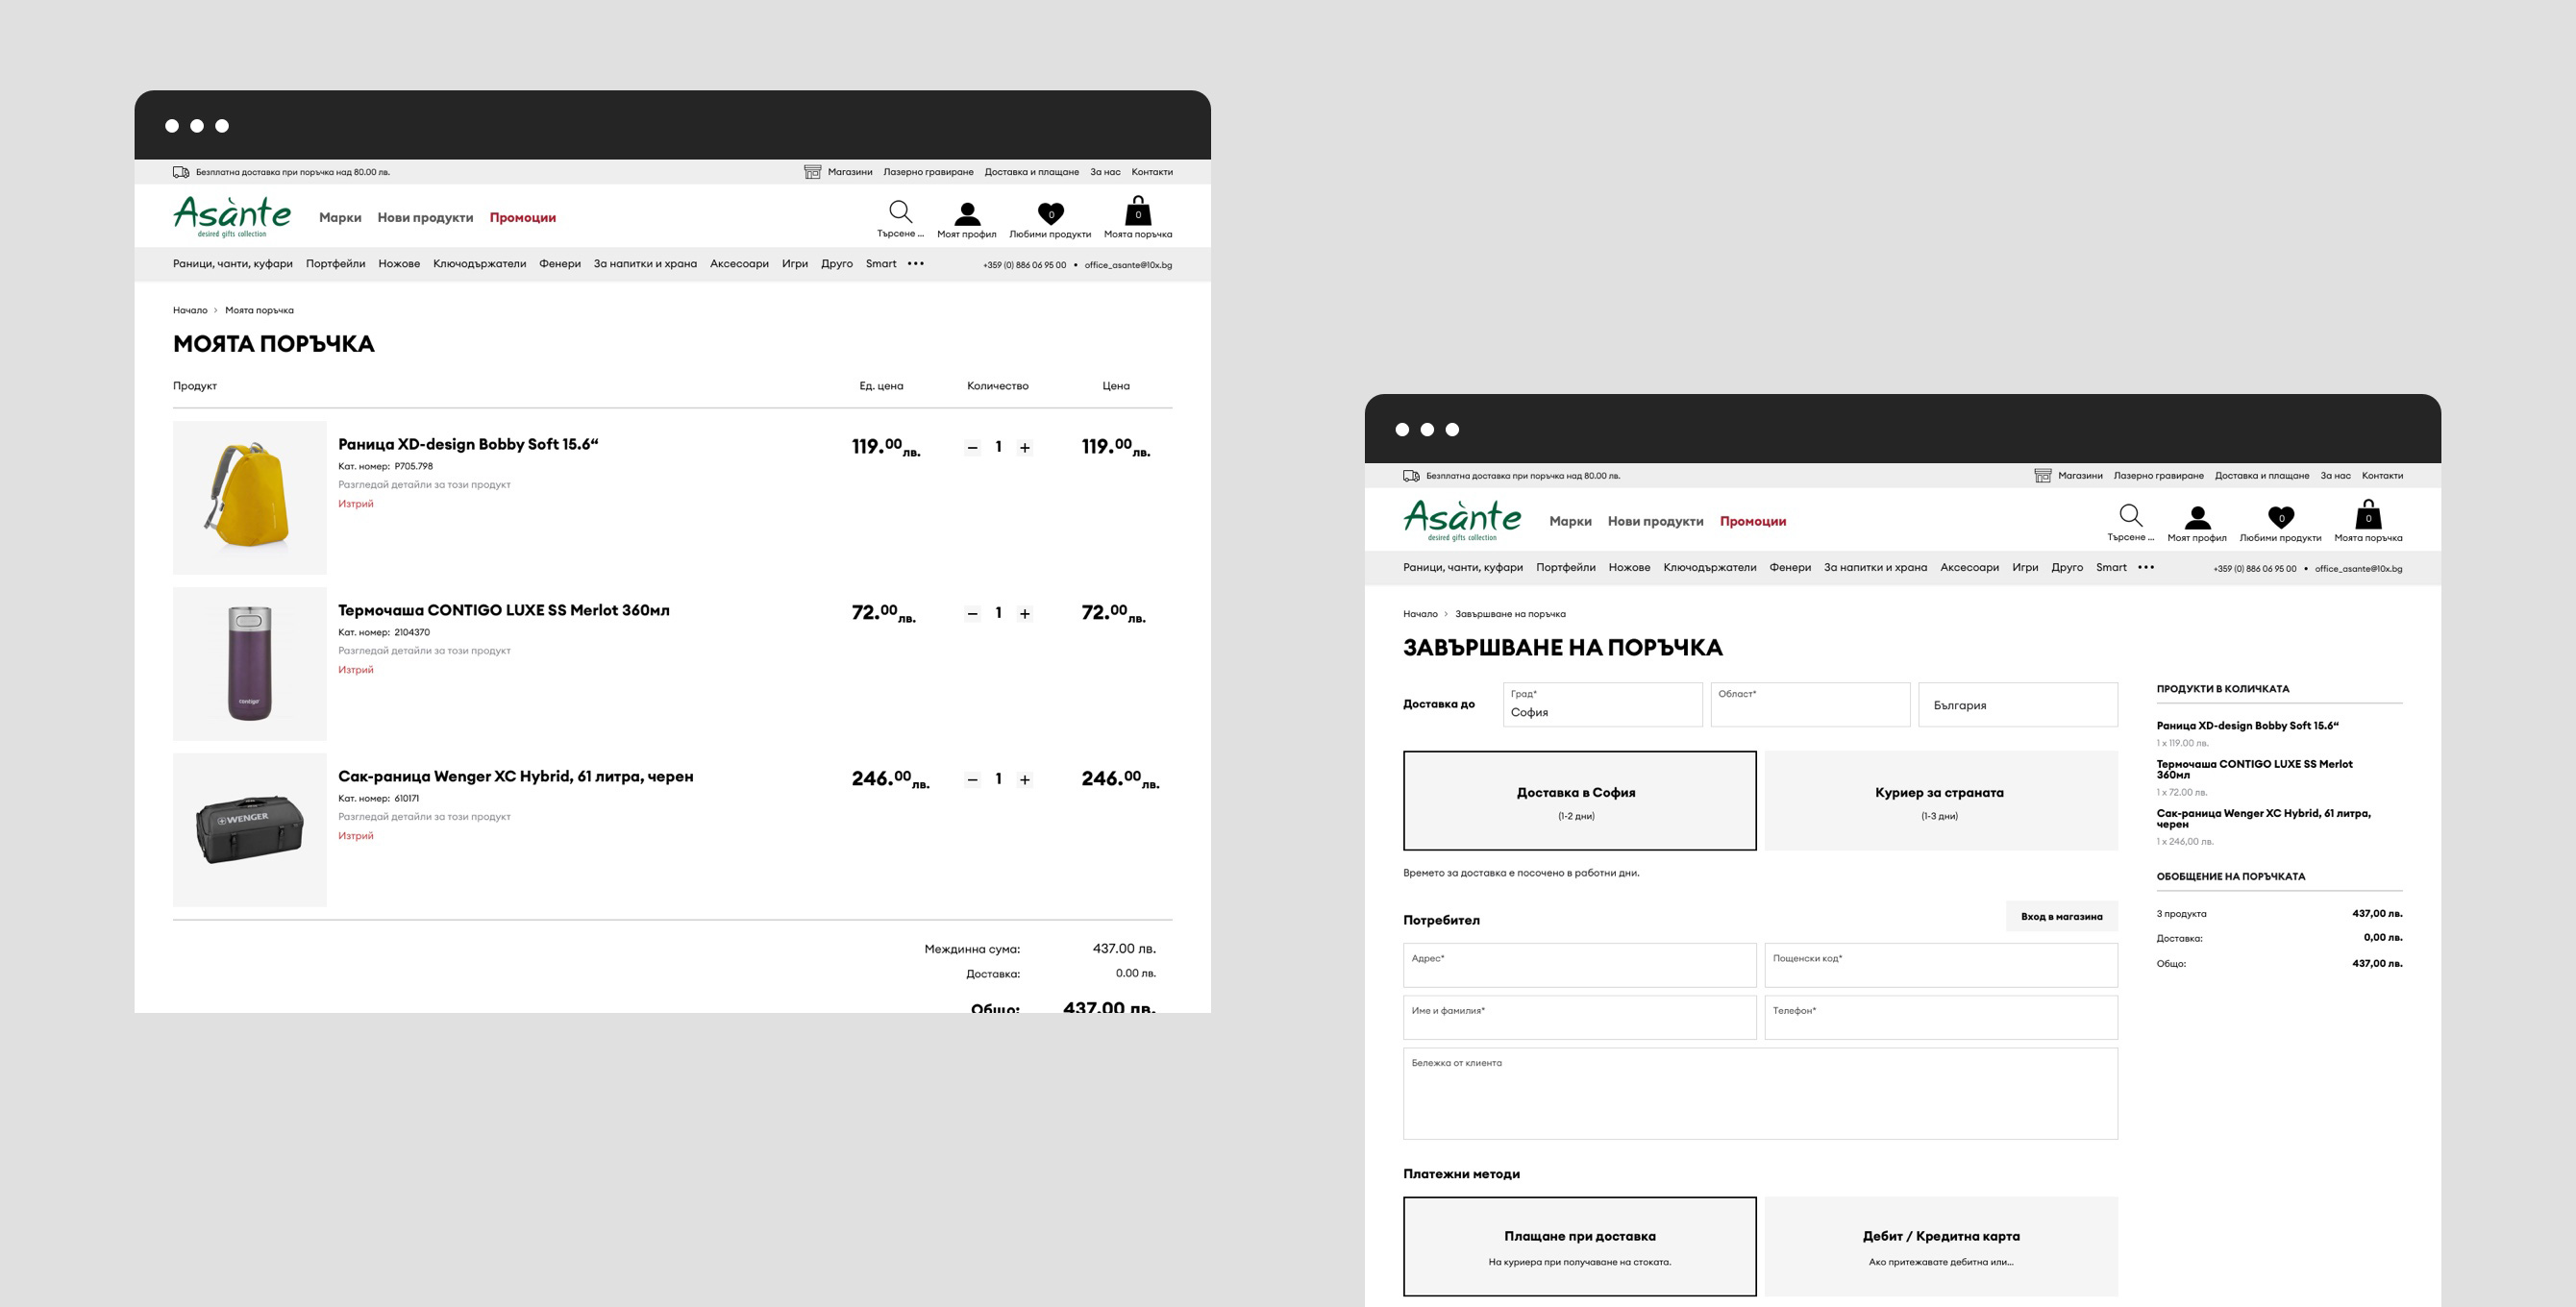Select Куриер за страната delivery option
Screen dimensions: 2576x1307
pos(1939,801)
